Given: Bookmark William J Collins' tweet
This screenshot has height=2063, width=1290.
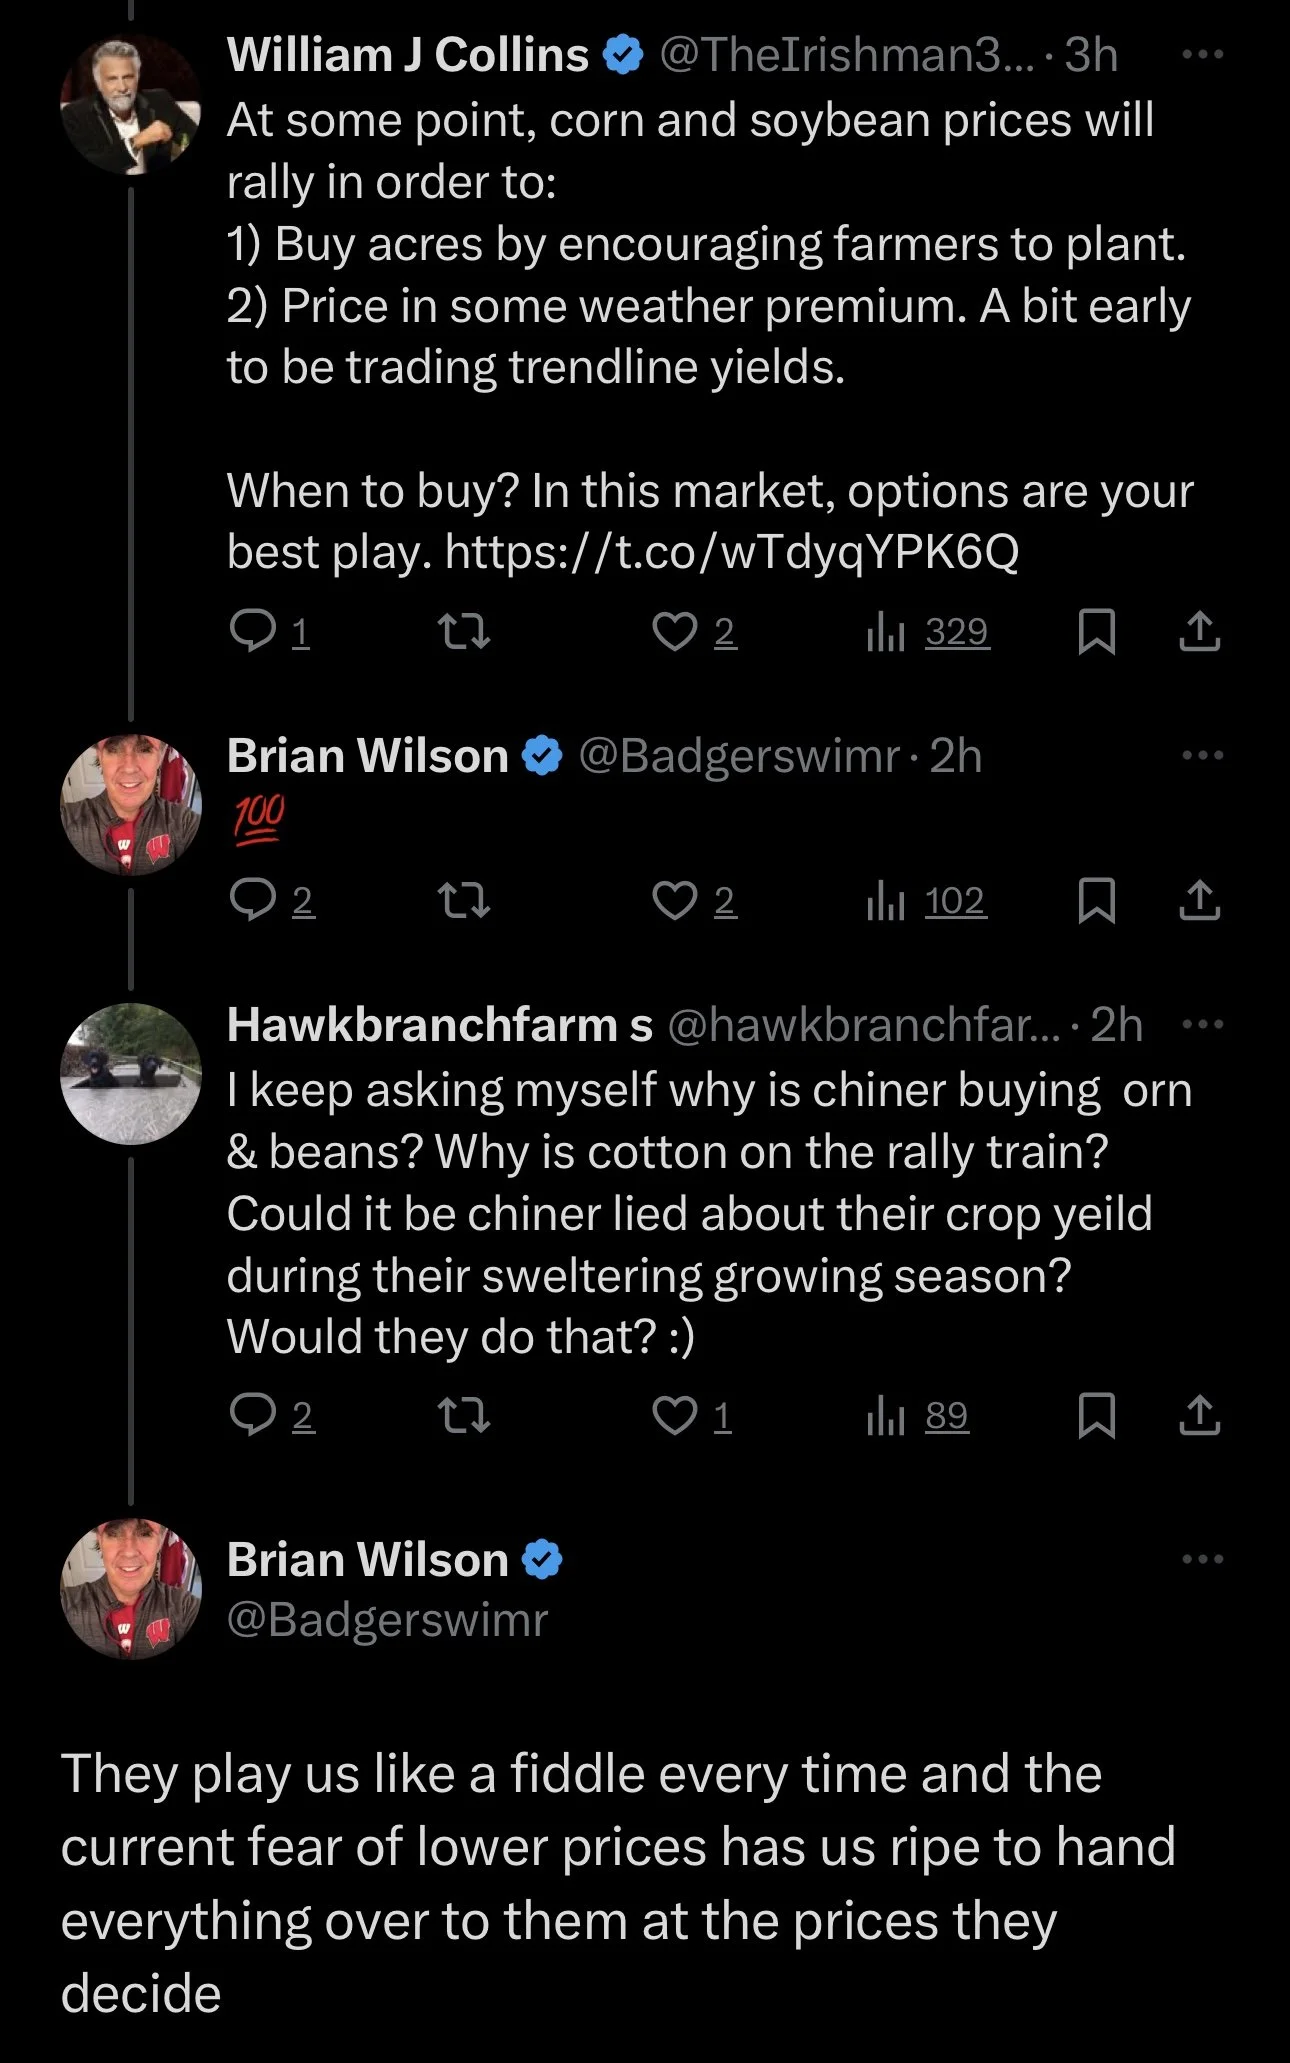Looking at the screenshot, I should point(1097,632).
